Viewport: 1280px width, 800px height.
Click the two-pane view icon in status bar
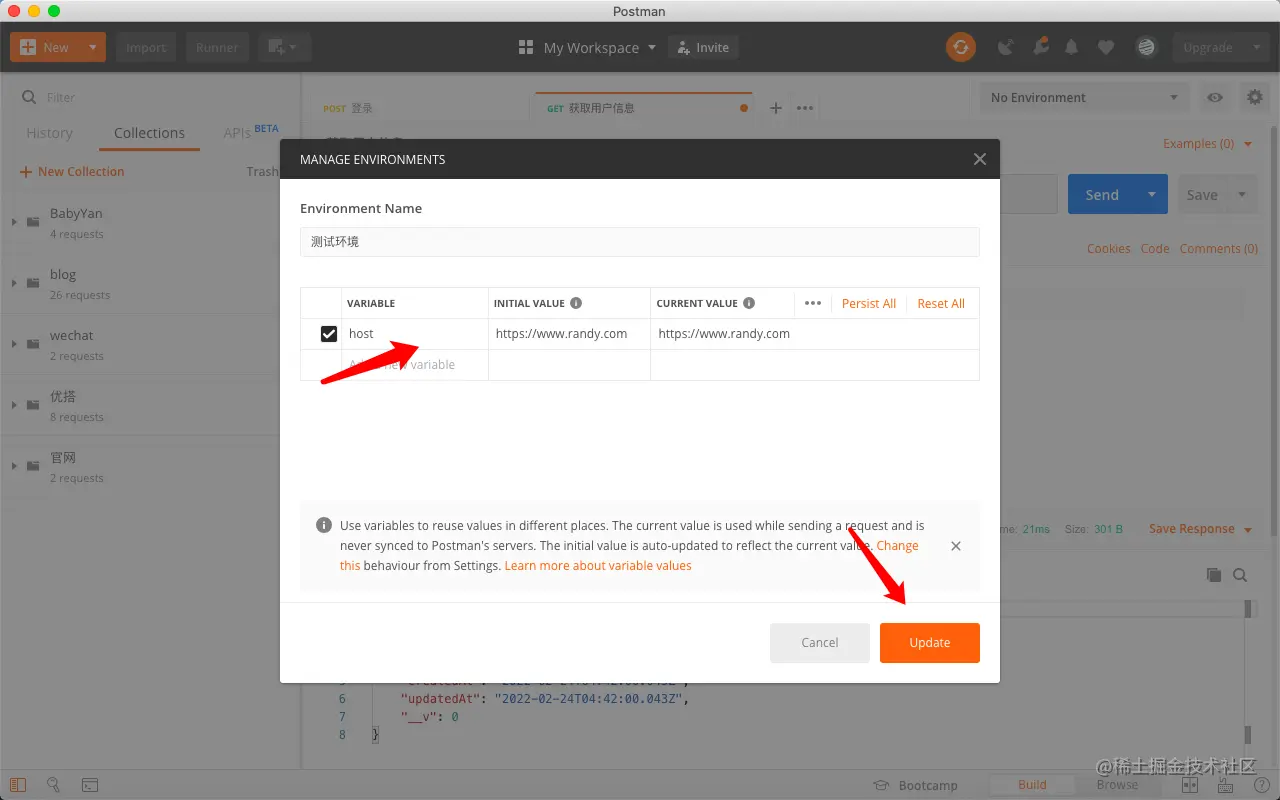1190,785
